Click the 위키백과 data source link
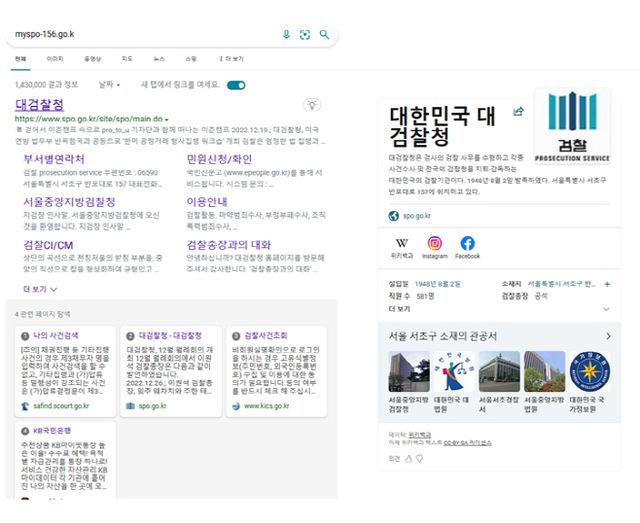The image size is (640, 523). [x=420, y=435]
